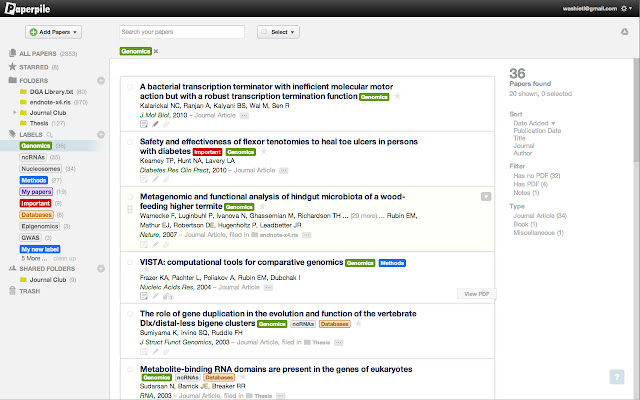
Task: Select the red Important label
Action: (x=36, y=202)
